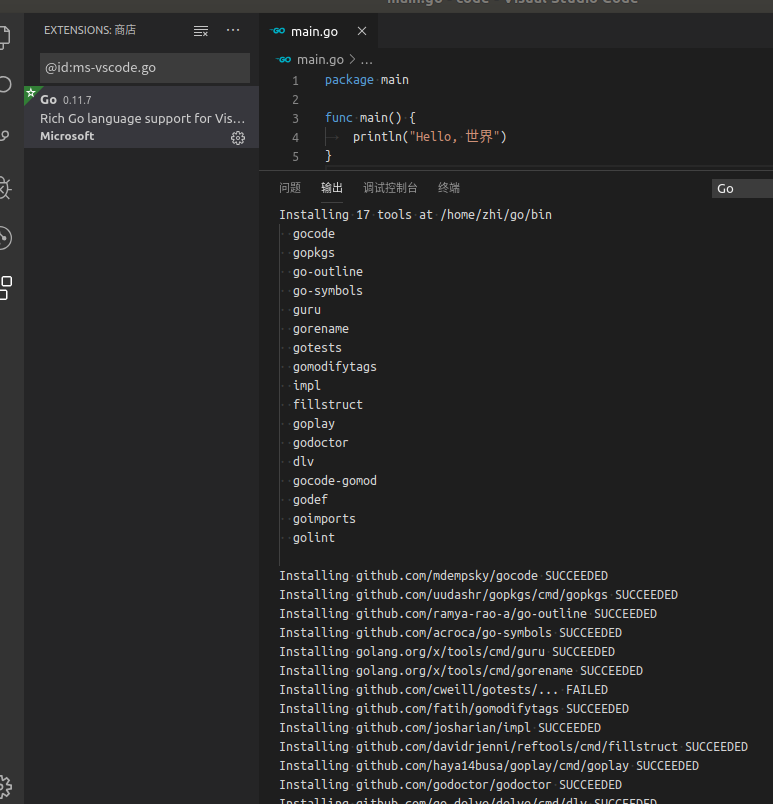Click the Installing 17 tools output line
The image size is (773, 804).
415,214
